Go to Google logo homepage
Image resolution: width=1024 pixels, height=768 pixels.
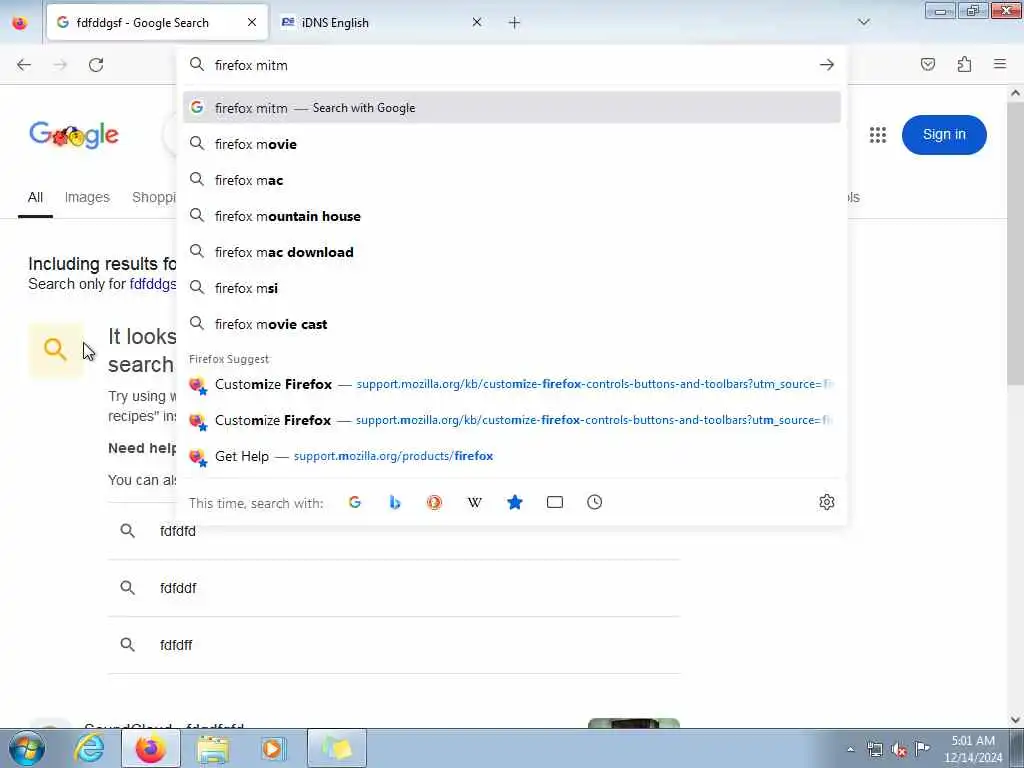click(x=74, y=135)
